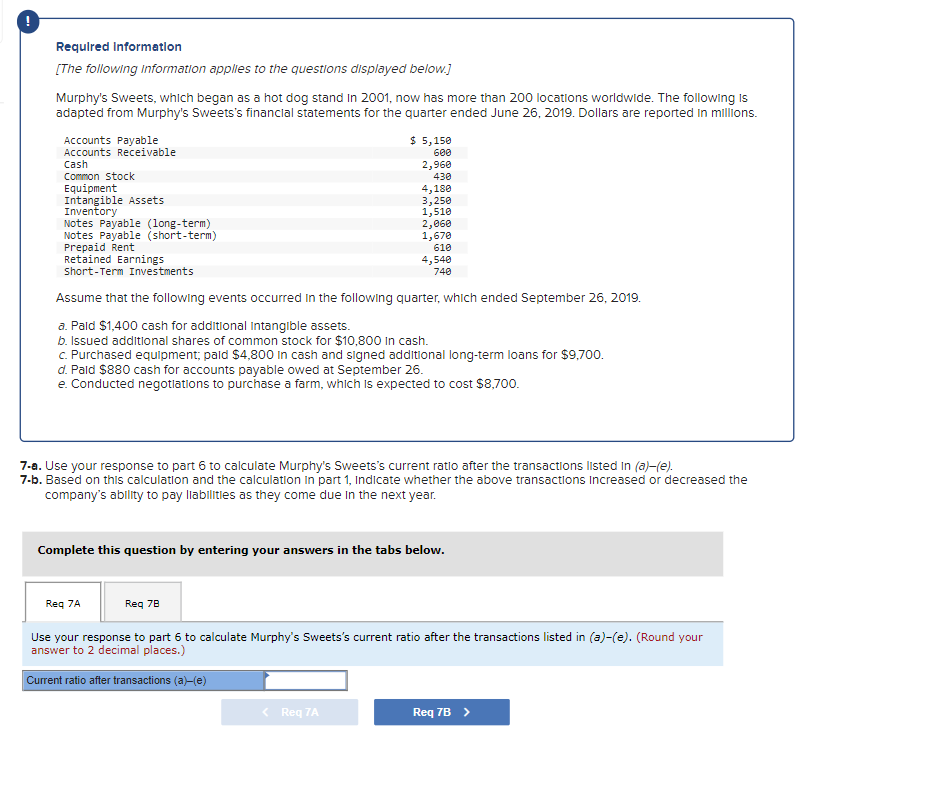The image size is (940, 799).
Task: Switch to the Req 7B tab
Action: pyautogui.click(x=143, y=603)
